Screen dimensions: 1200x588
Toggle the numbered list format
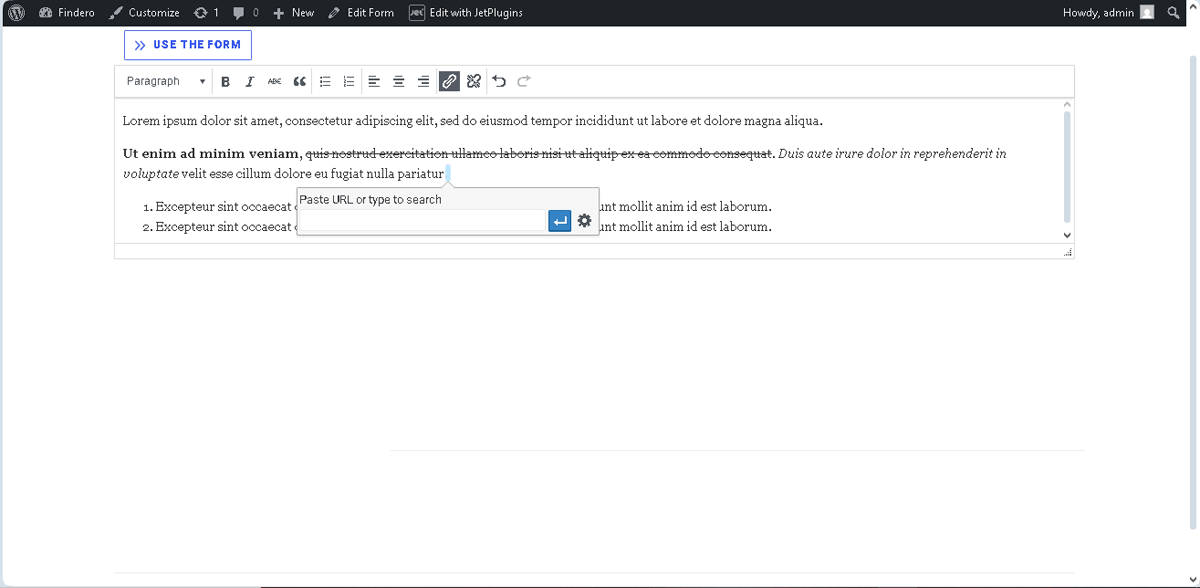pos(348,81)
